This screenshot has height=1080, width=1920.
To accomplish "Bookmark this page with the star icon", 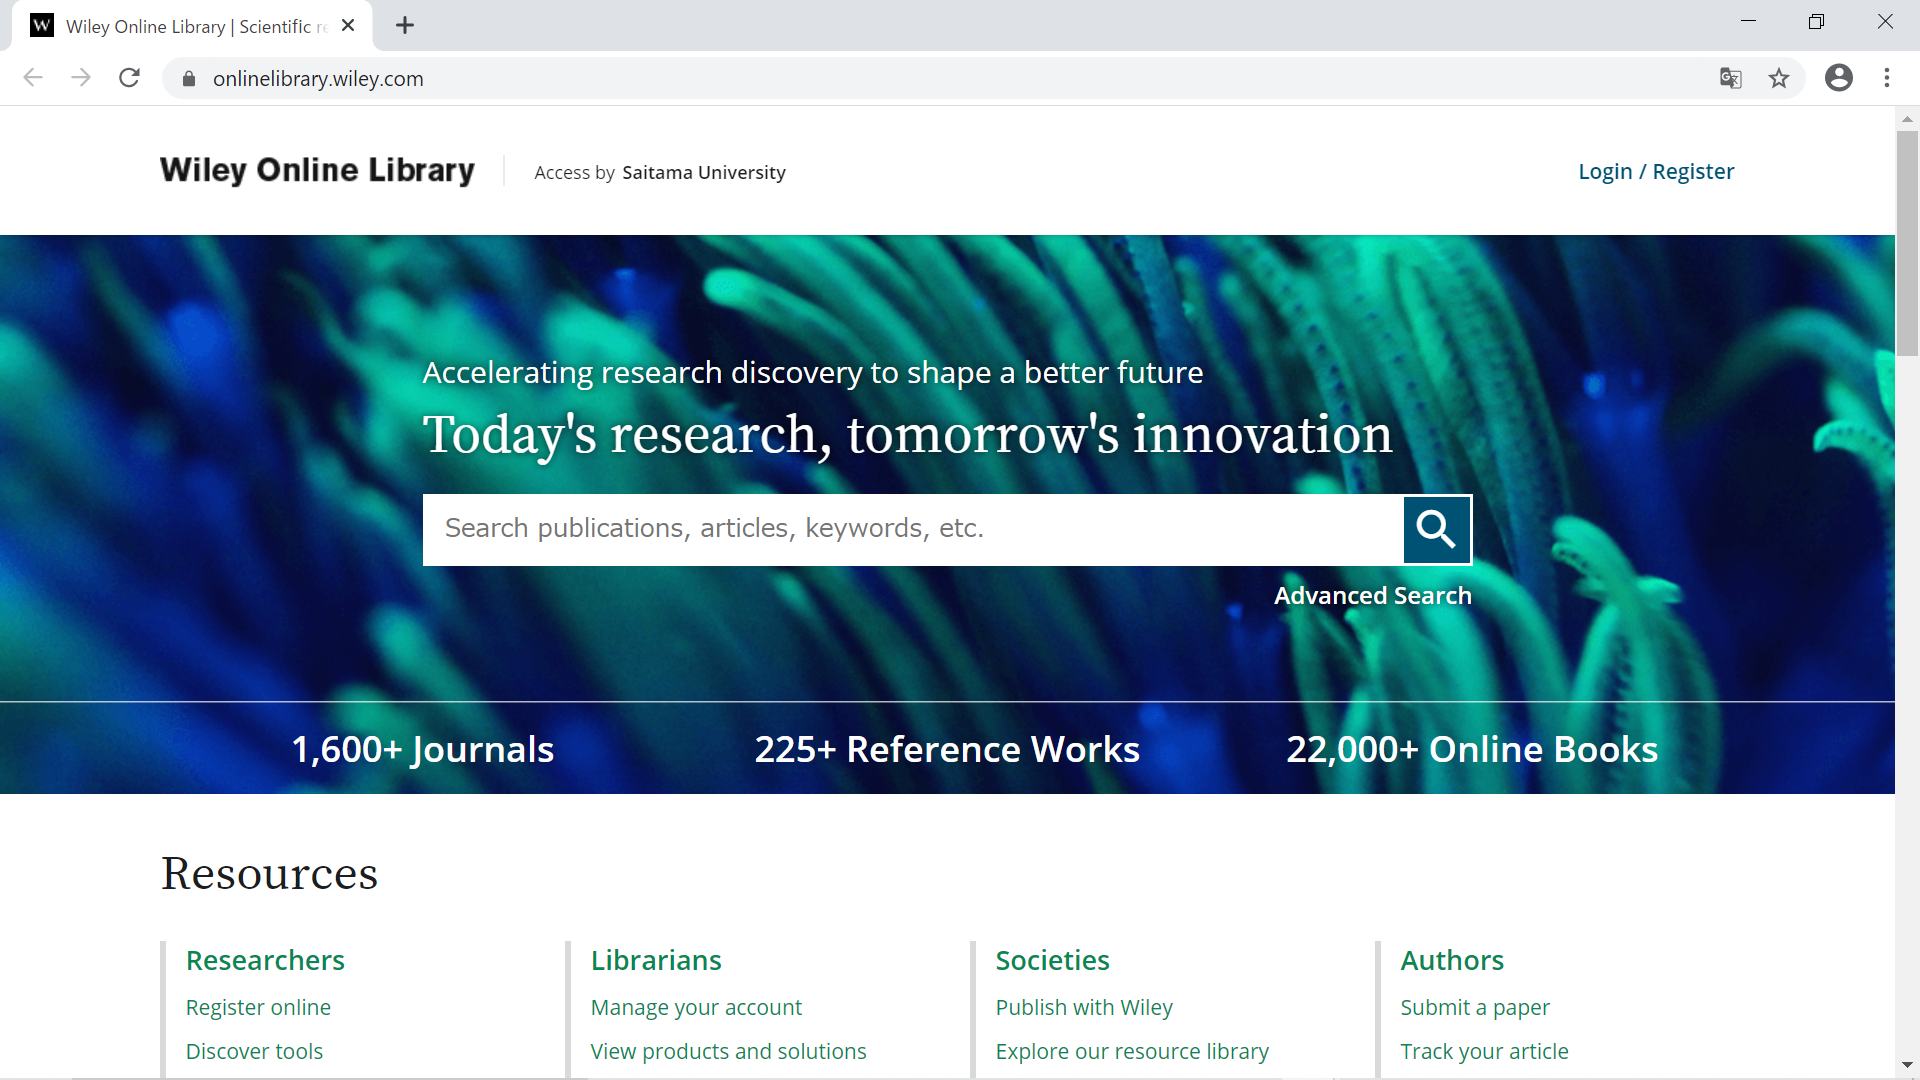I will point(1779,78).
